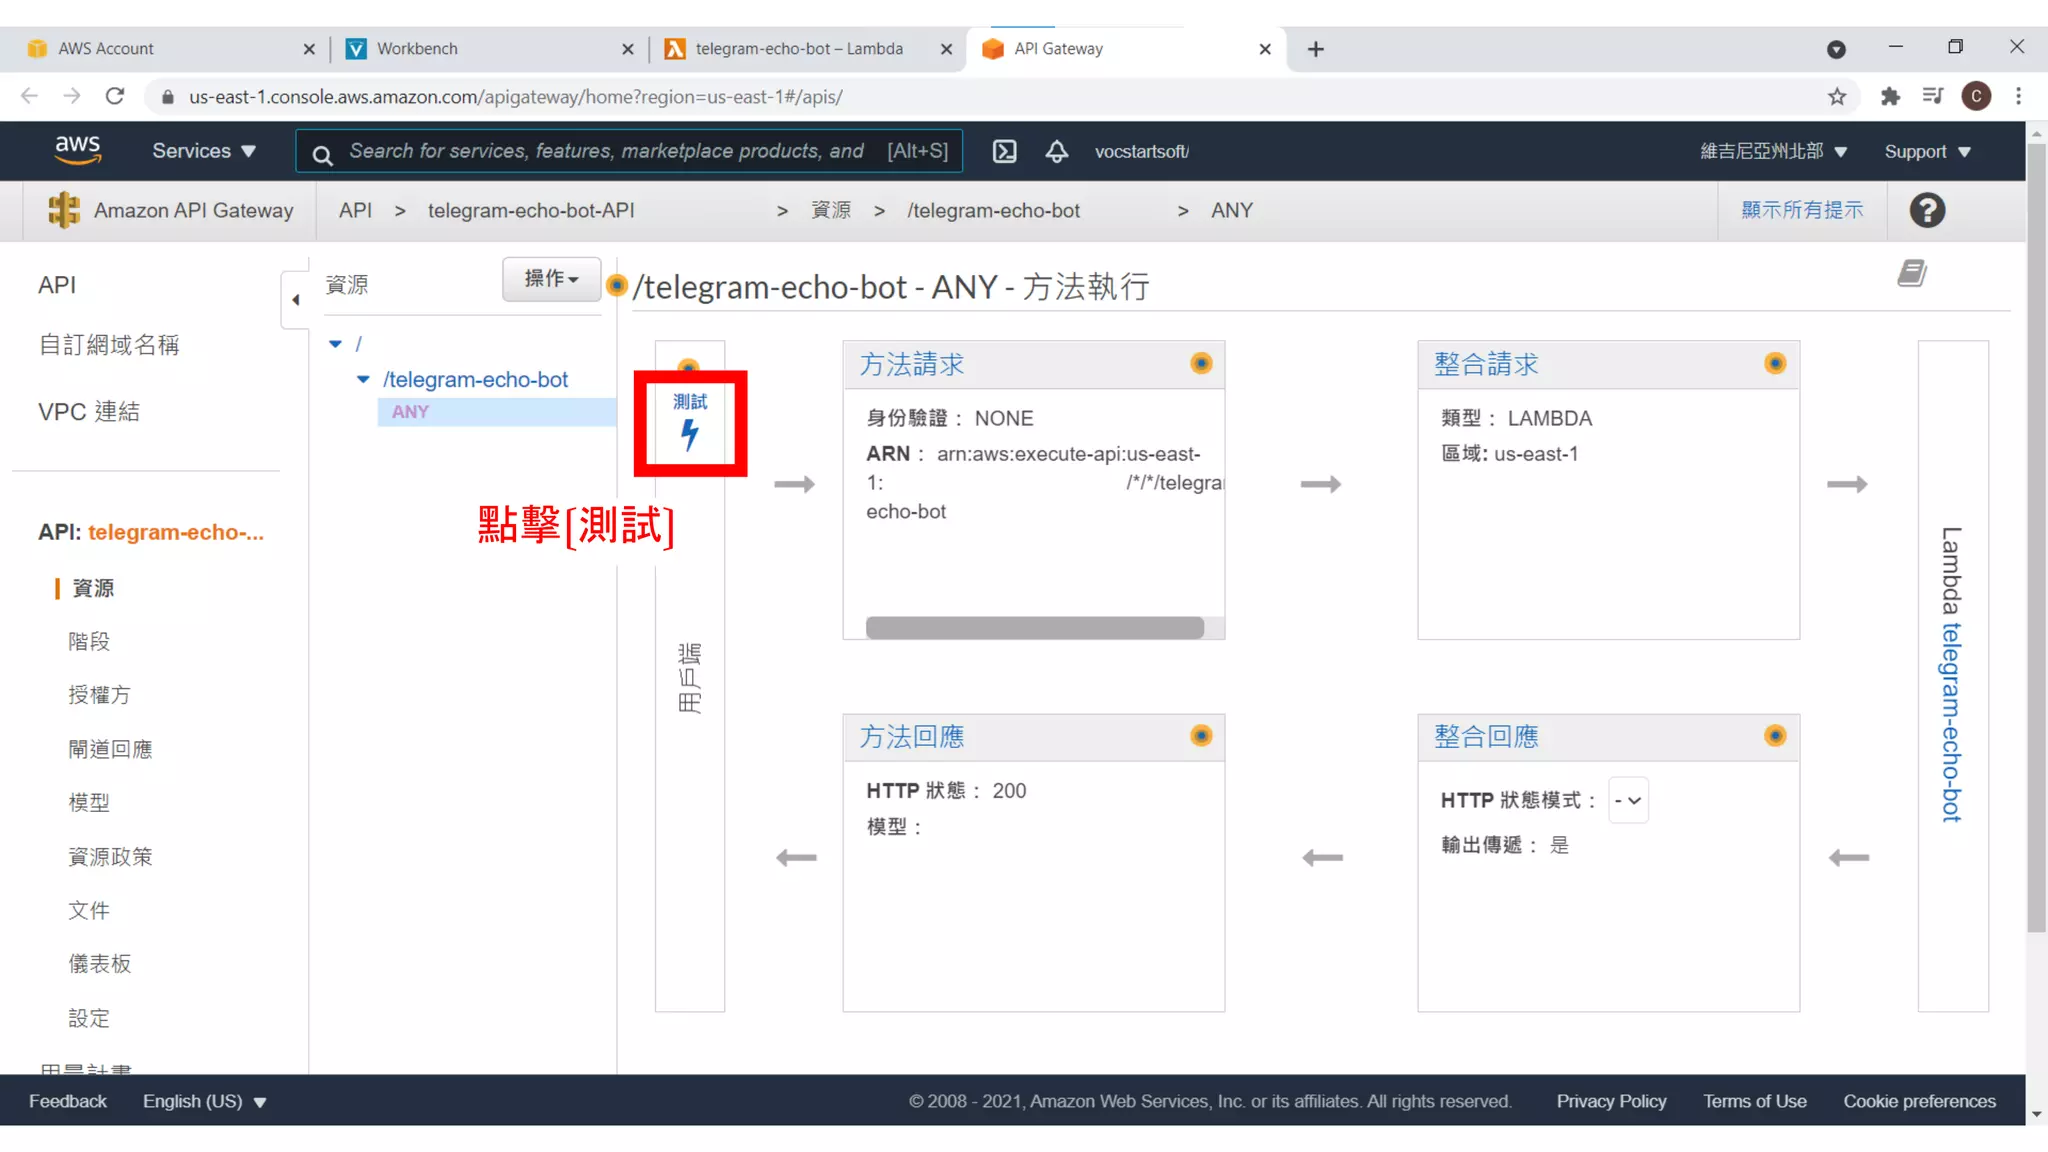This screenshot has width=2048, height=1152.
Task: Open the 方法請求 link
Action: (x=911, y=364)
